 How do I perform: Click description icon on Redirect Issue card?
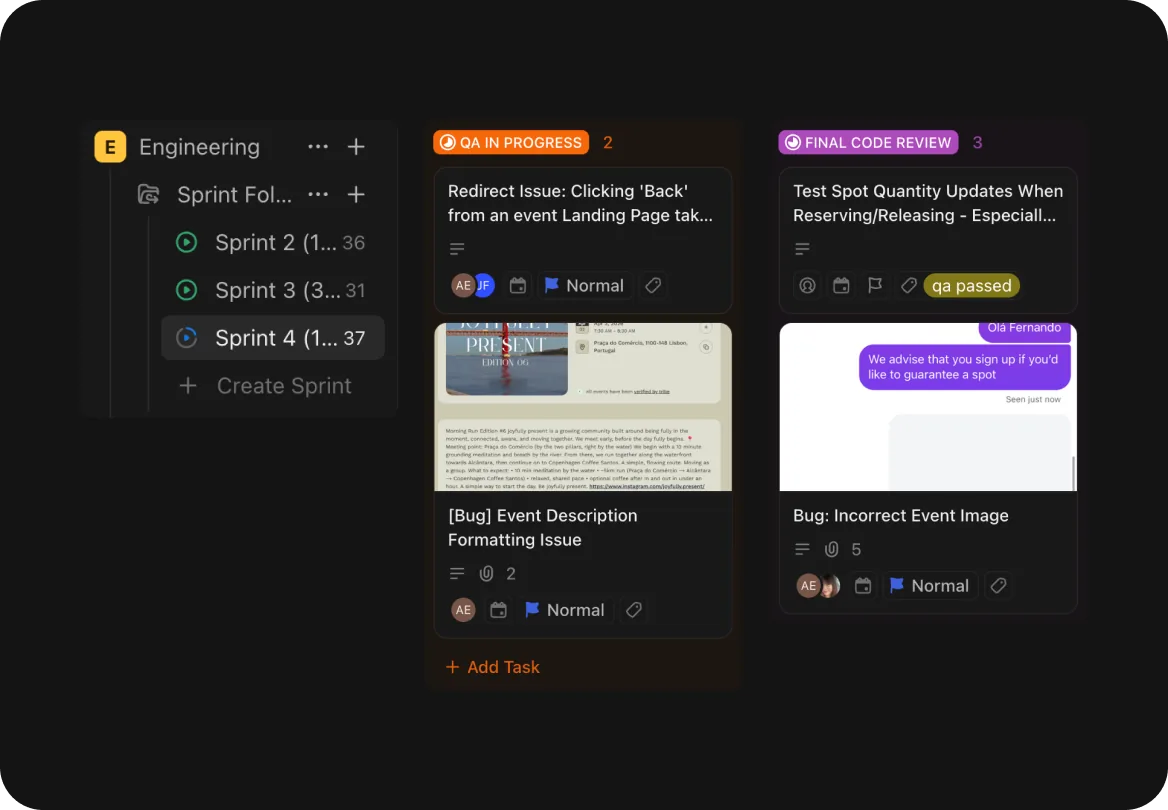pos(457,248)
